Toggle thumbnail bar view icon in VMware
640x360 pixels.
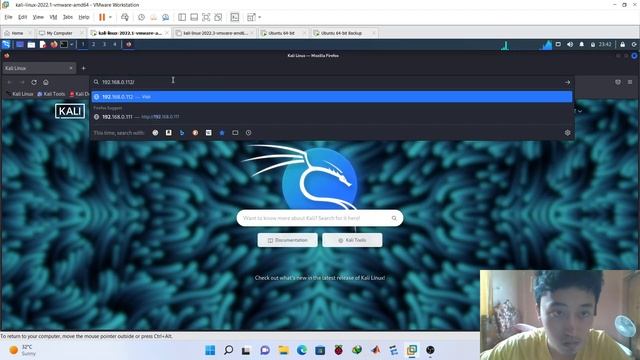194,17
